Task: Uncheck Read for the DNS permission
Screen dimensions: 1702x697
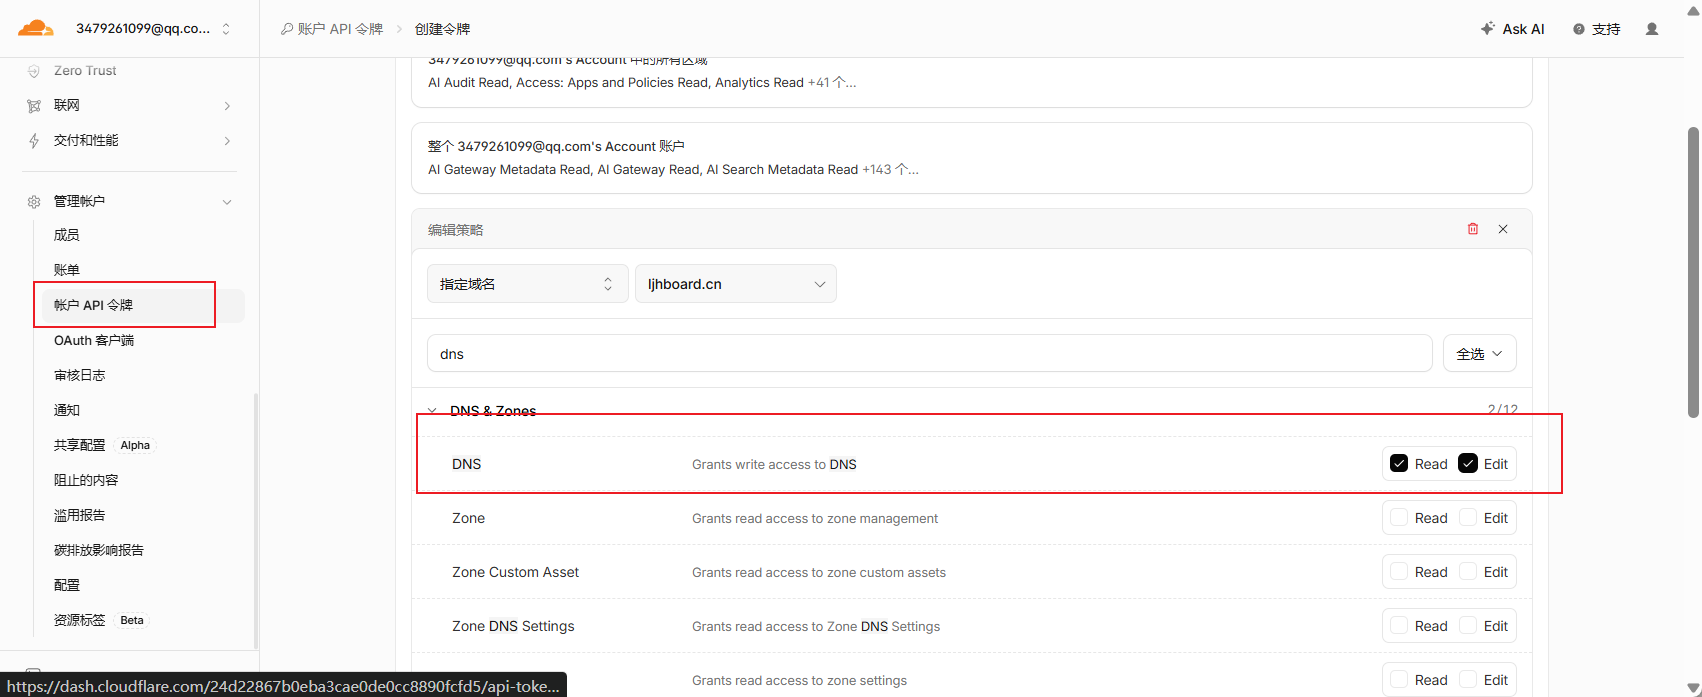Action: (1399, 464)
